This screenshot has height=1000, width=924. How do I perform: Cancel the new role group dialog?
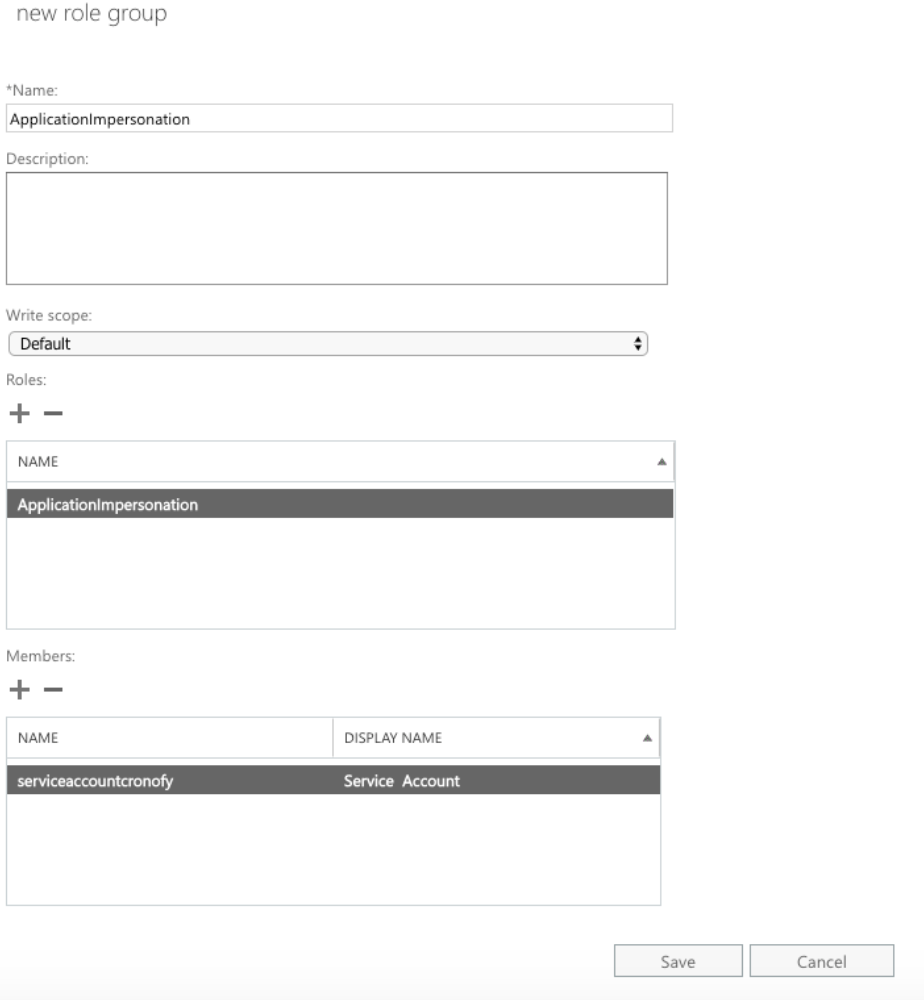coord(821,961)
